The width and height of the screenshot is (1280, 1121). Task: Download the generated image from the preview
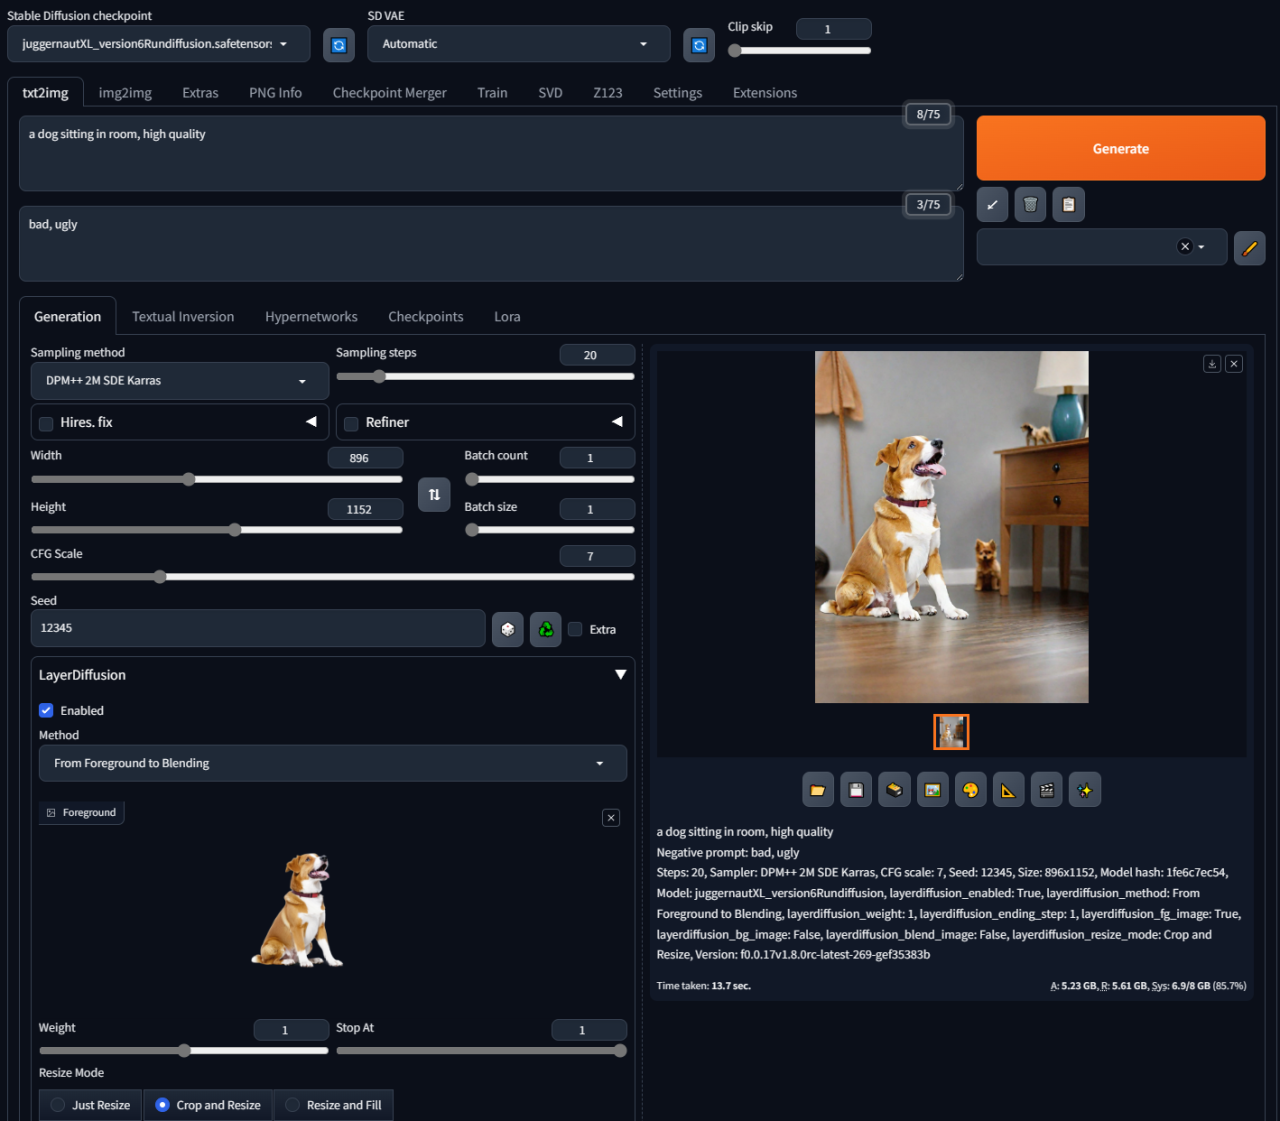click(x=1212, y=364)
